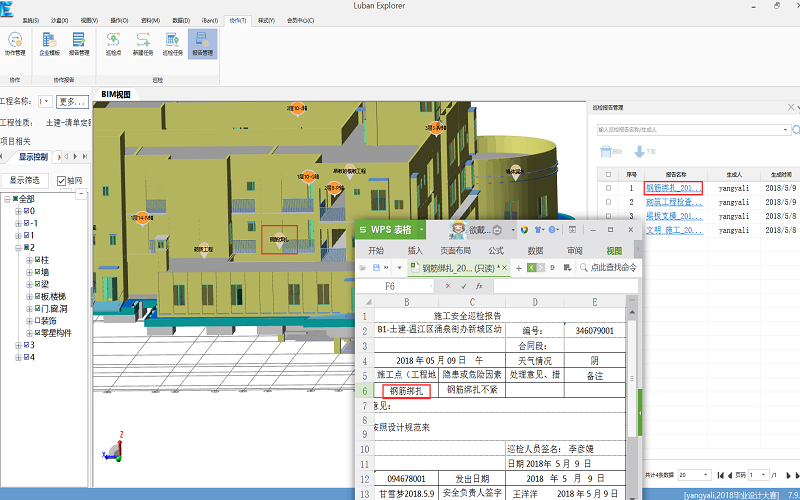The height and width of the screenshot is (500, 800).
Task: Go to first page in report panel pagination
Action: 720,475
